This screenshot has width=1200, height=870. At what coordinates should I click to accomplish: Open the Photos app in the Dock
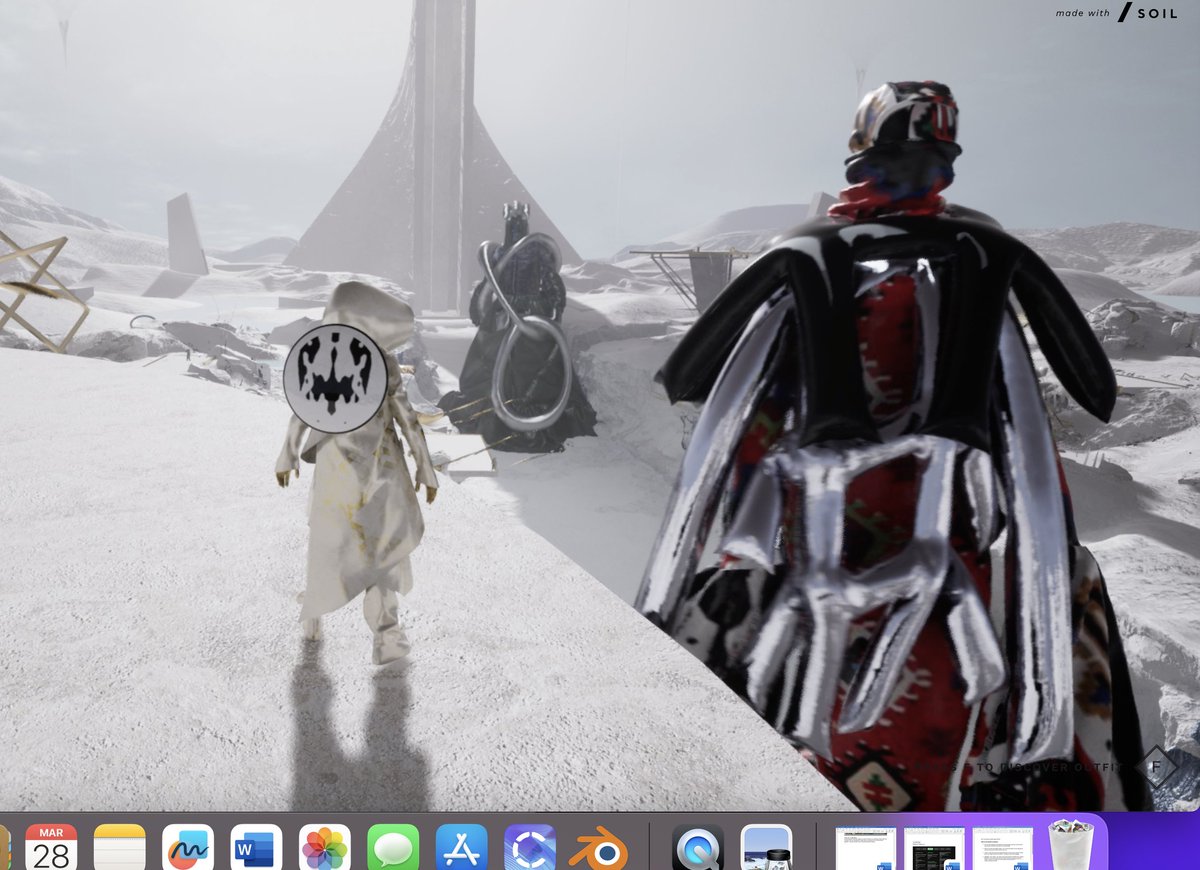[325, 848]
